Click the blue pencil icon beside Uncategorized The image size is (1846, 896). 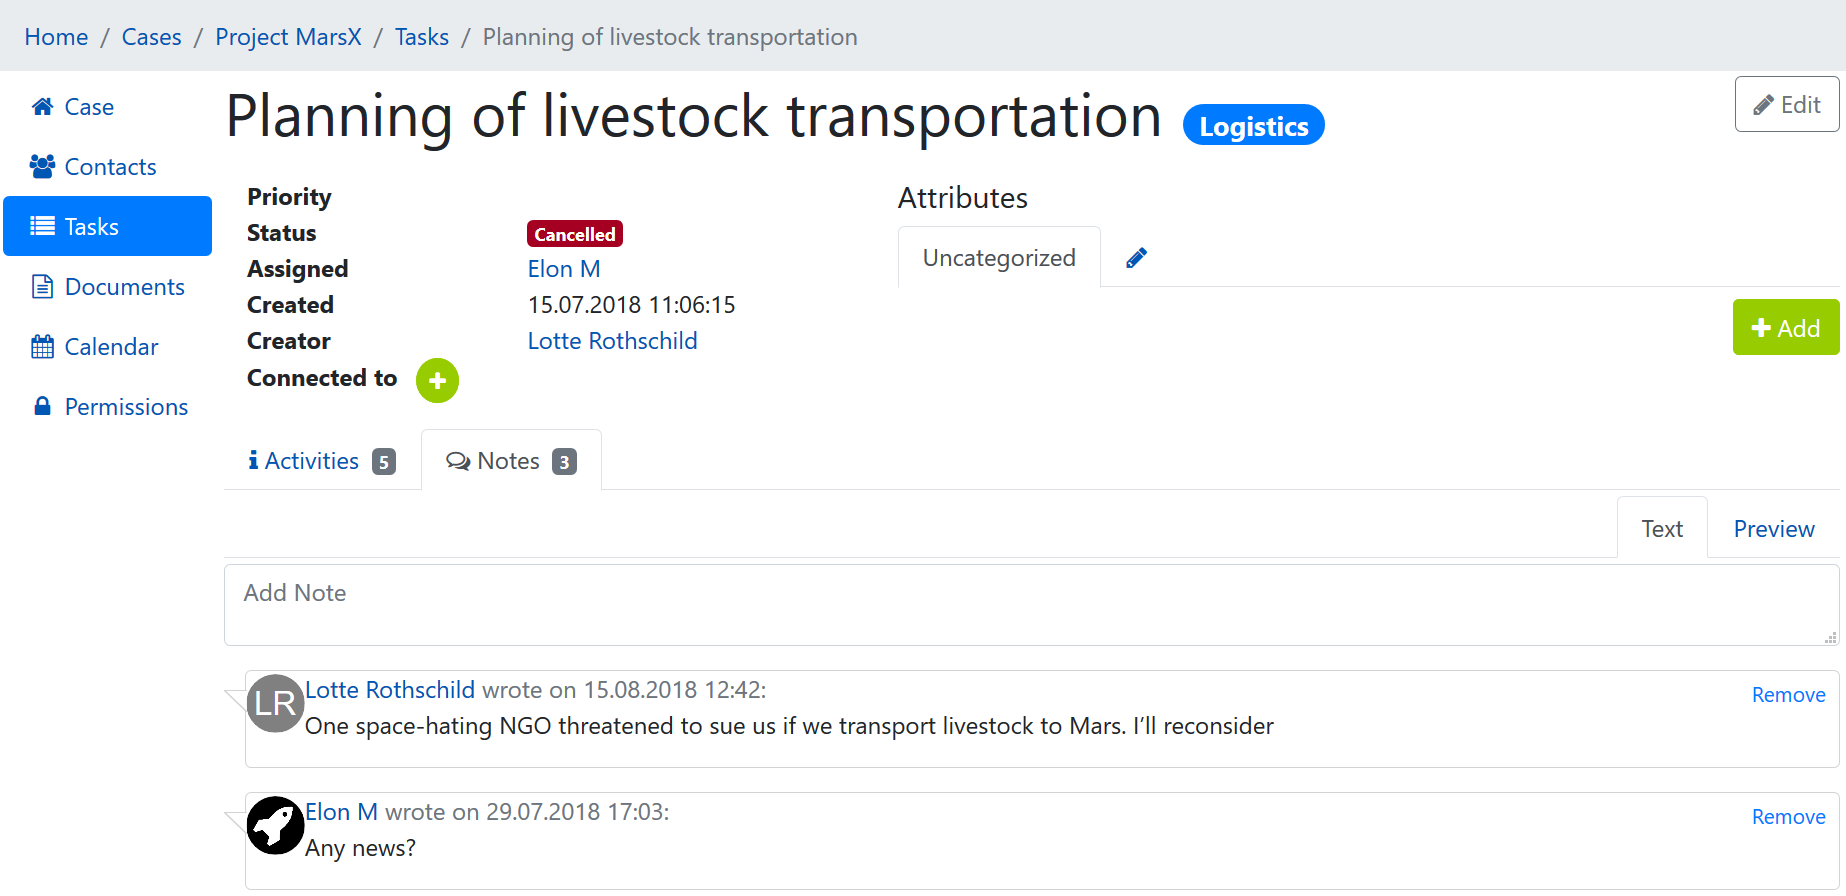point(1136,258)
